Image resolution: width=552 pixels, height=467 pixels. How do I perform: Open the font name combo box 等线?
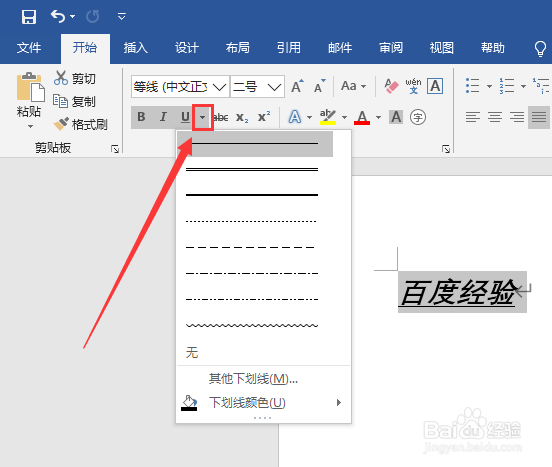(180, 86)
